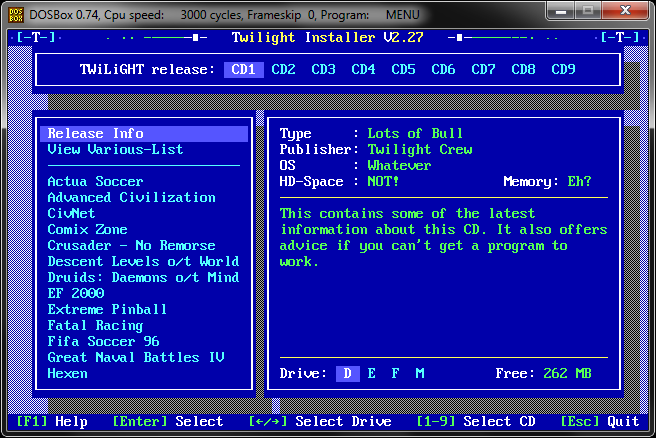The image size is (656, 438).
Task: Pick Descent Levels o/t World
Action: 143,261
